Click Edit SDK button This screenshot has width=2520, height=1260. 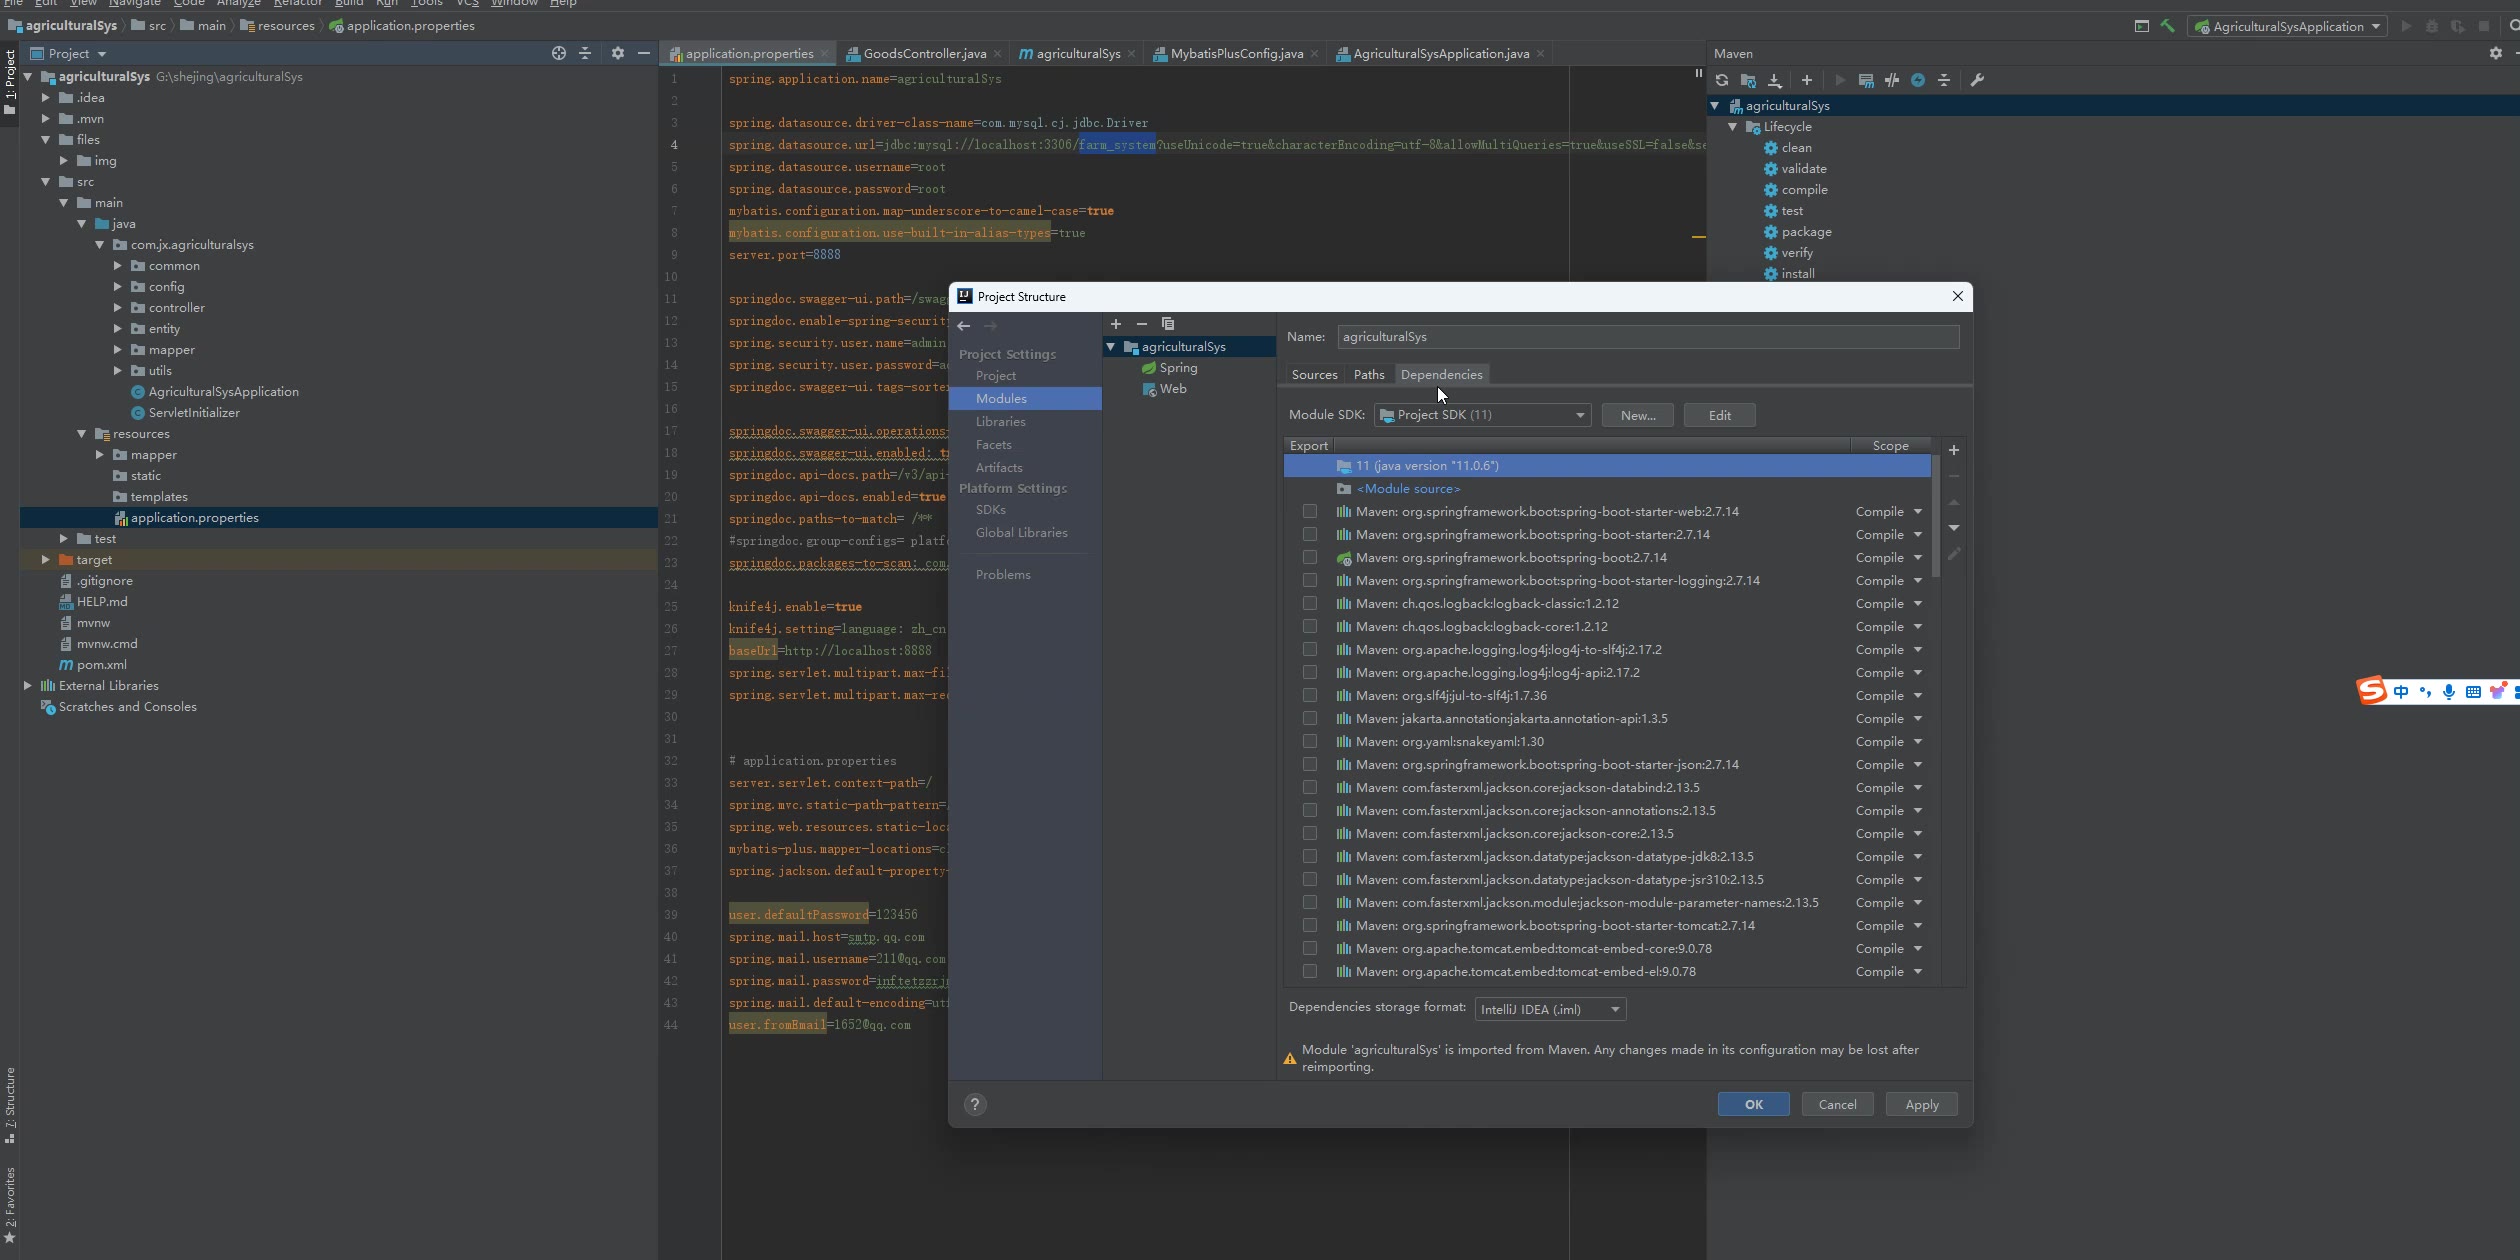coord(1719,415)
